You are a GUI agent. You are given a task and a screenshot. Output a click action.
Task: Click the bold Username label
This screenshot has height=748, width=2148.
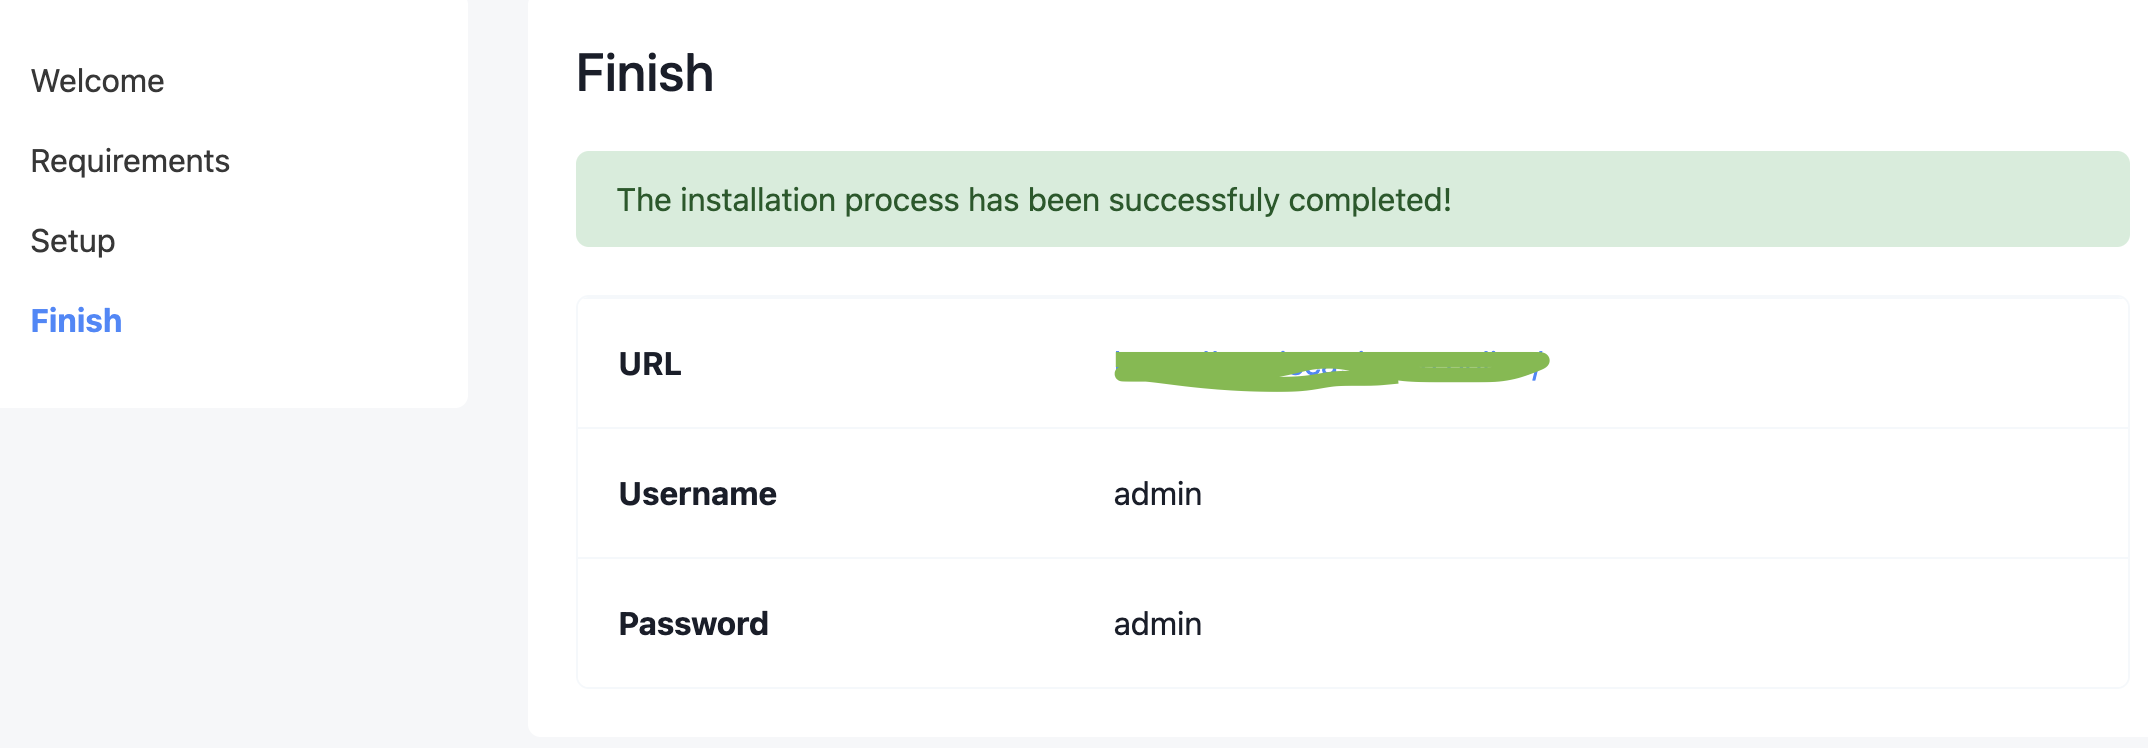(697, 494)
